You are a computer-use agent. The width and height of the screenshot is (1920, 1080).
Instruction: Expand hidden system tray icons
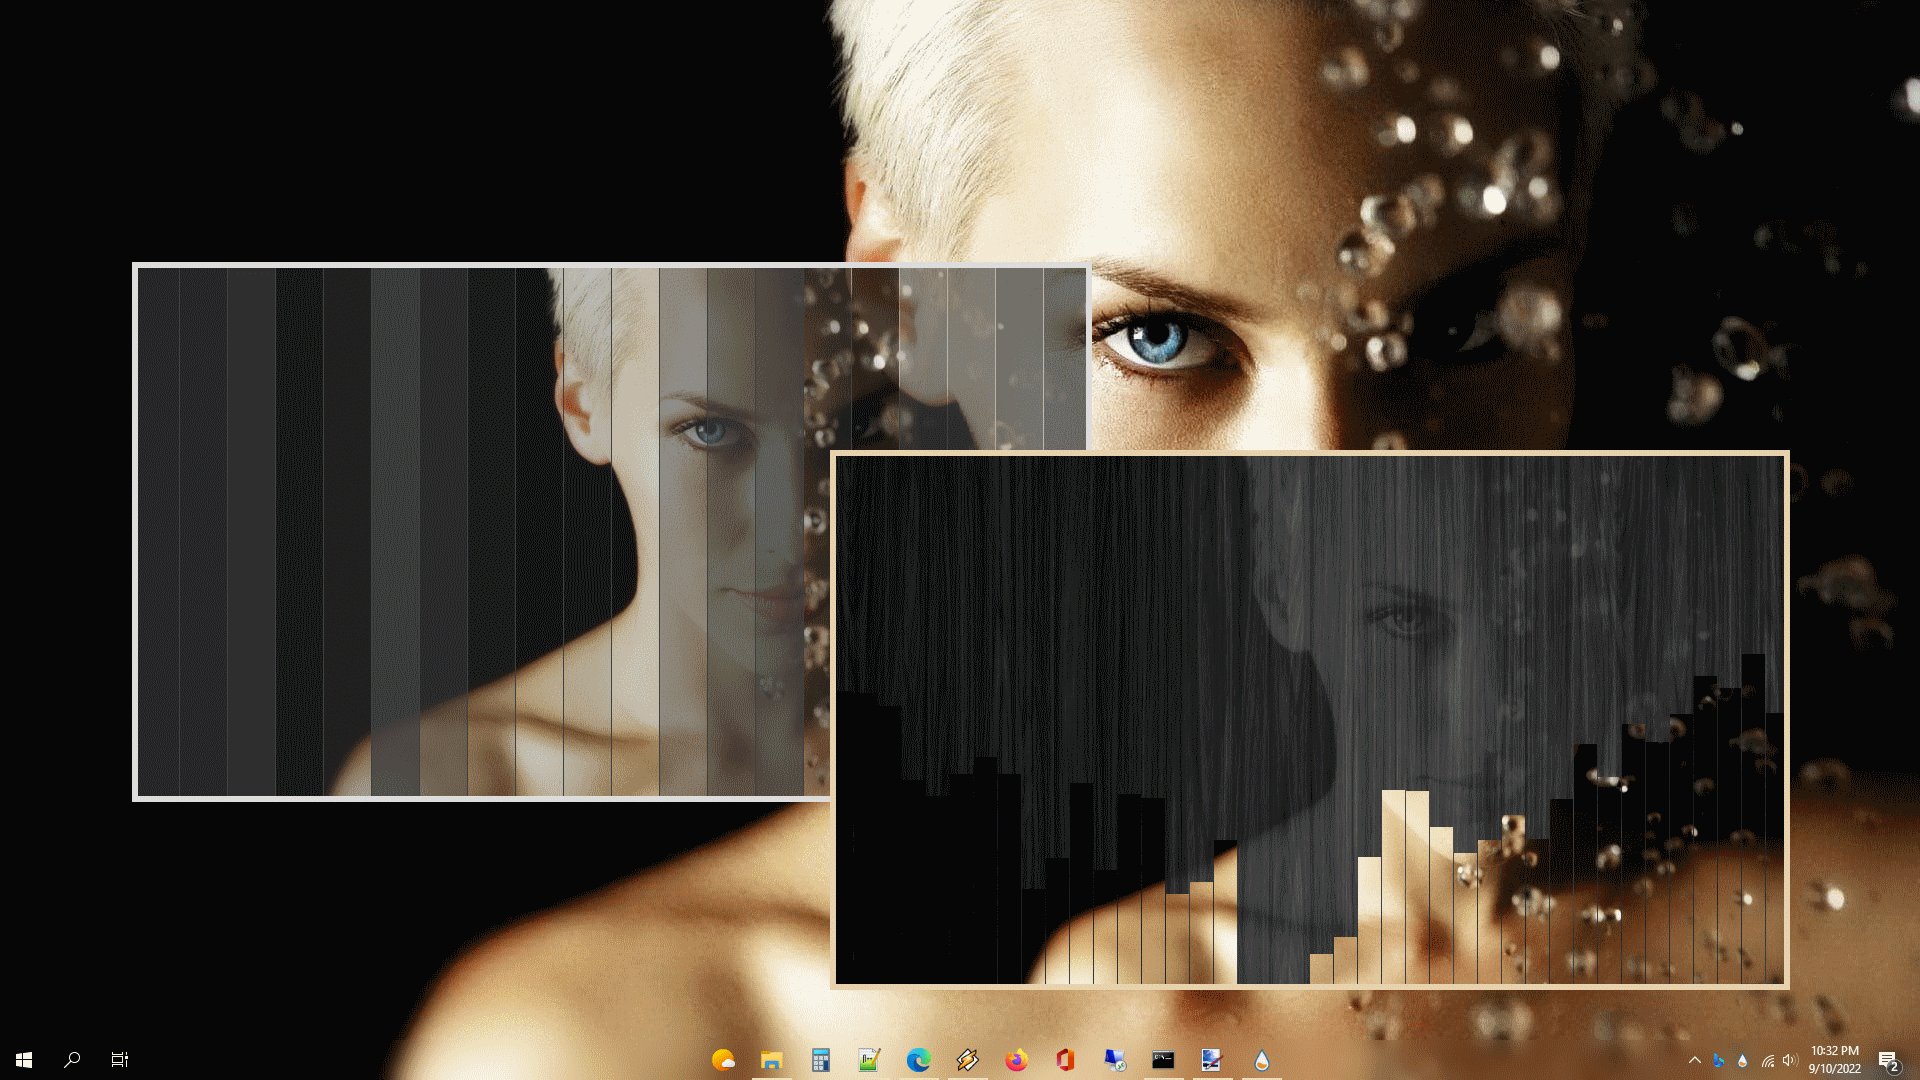point(1696,1060)
